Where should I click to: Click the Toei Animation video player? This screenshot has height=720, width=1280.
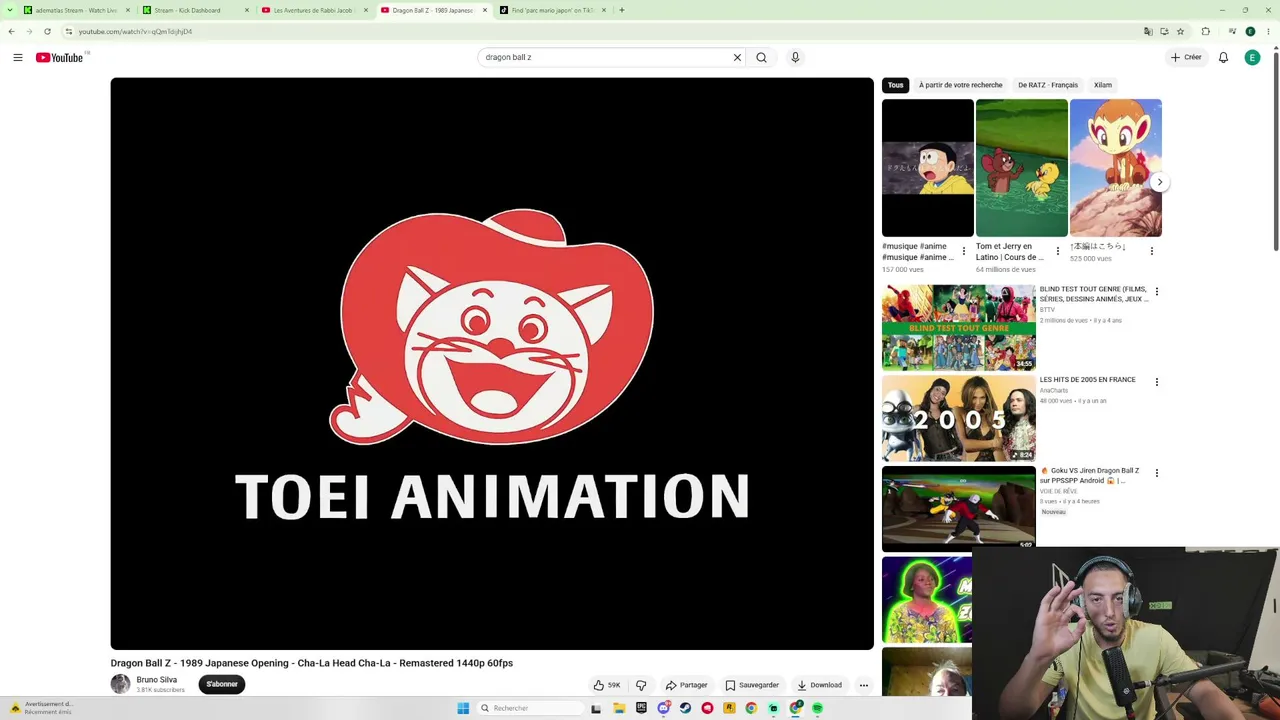tap(492, 364)
